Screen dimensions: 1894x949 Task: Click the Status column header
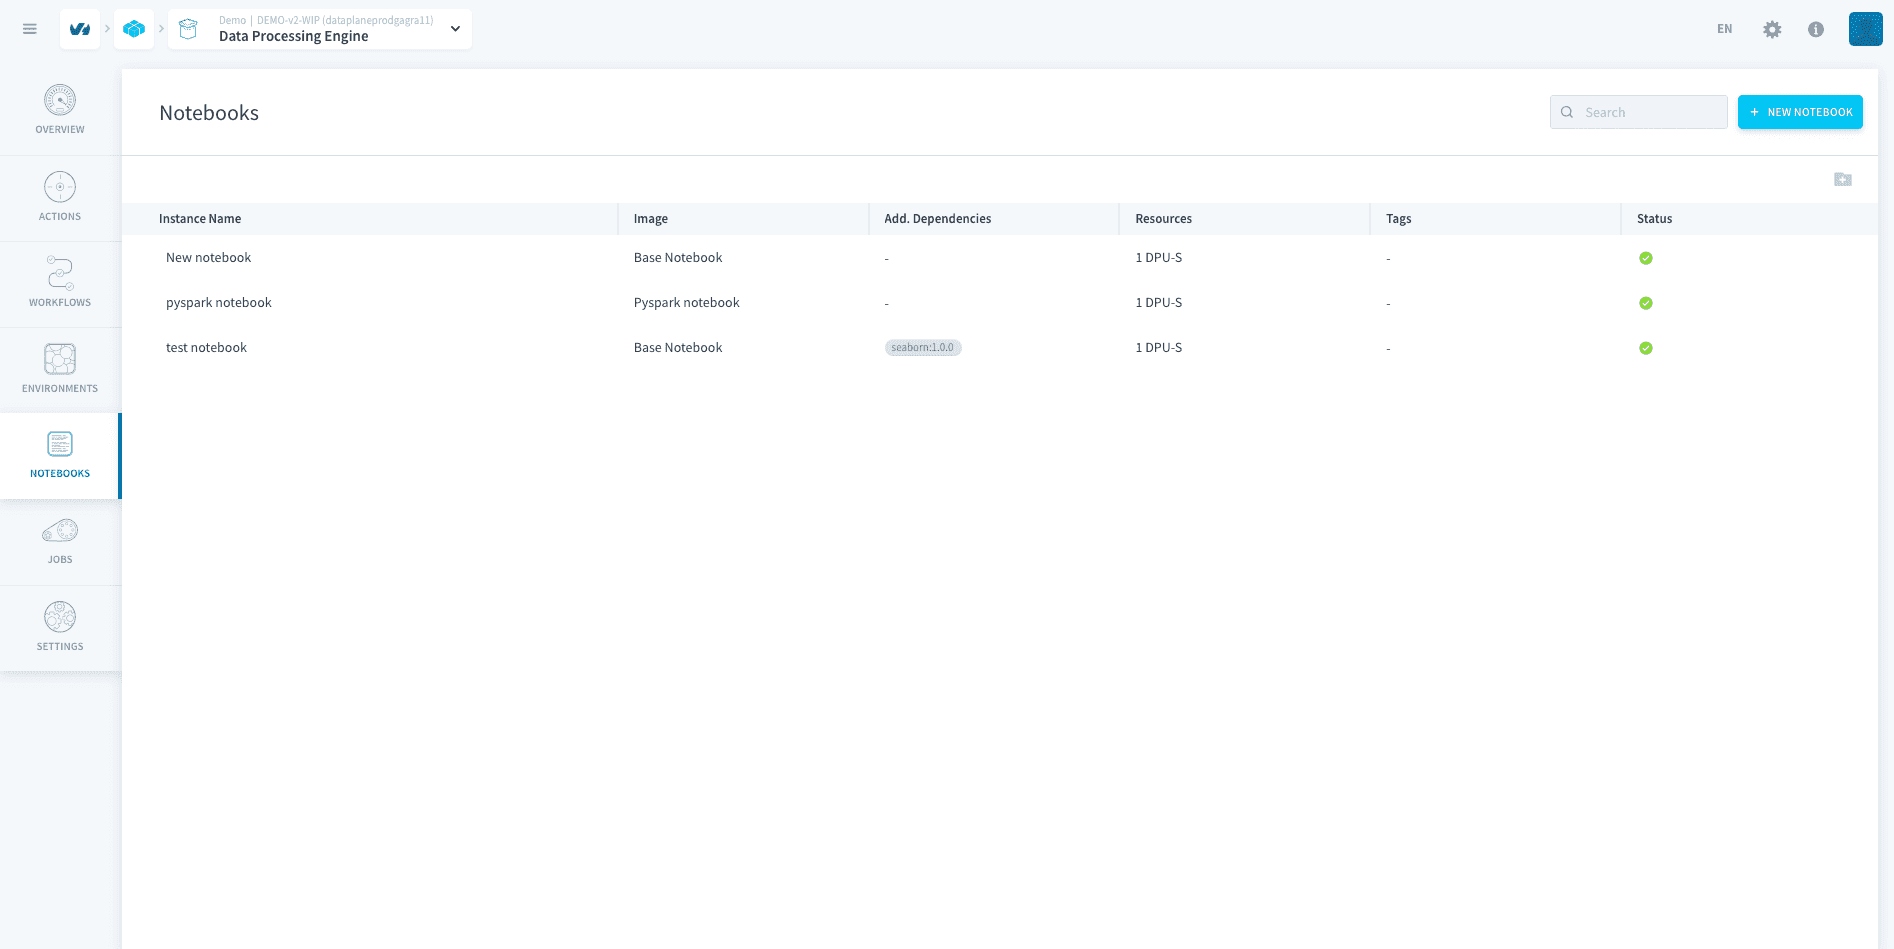coord(1654,219)
